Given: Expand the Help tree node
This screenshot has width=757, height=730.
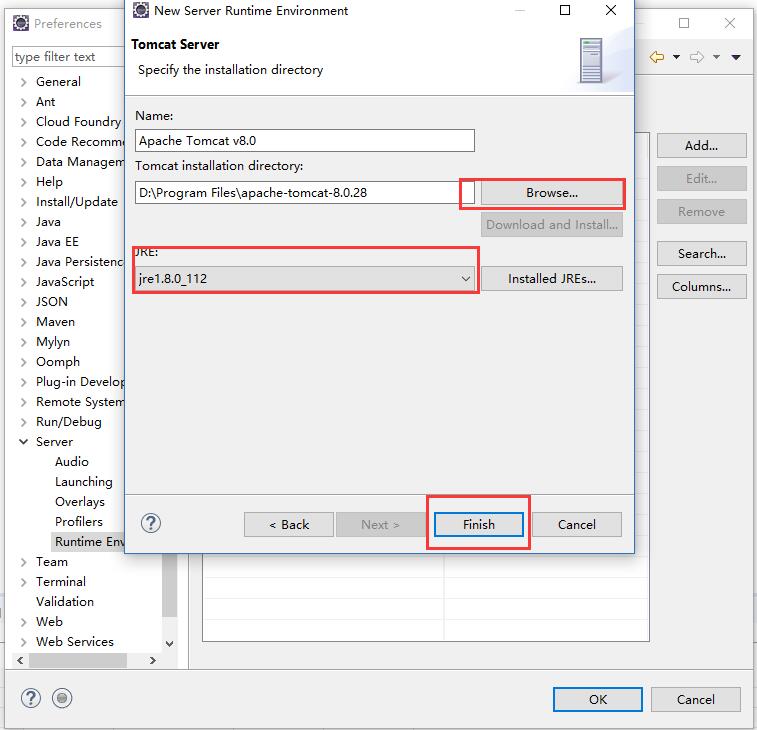Looking at the screenshot, I should click(23, 182).
